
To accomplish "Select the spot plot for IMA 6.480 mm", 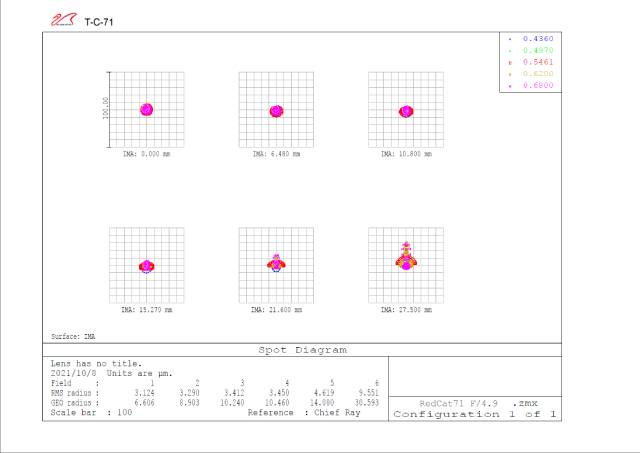I will point(276,110).
